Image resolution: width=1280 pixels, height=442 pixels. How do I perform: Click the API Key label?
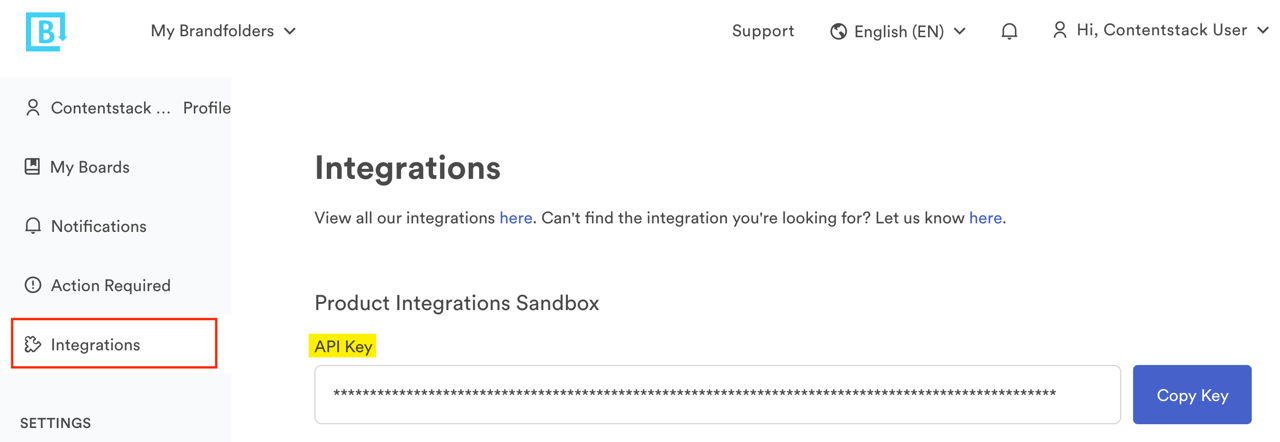point(343,346)
